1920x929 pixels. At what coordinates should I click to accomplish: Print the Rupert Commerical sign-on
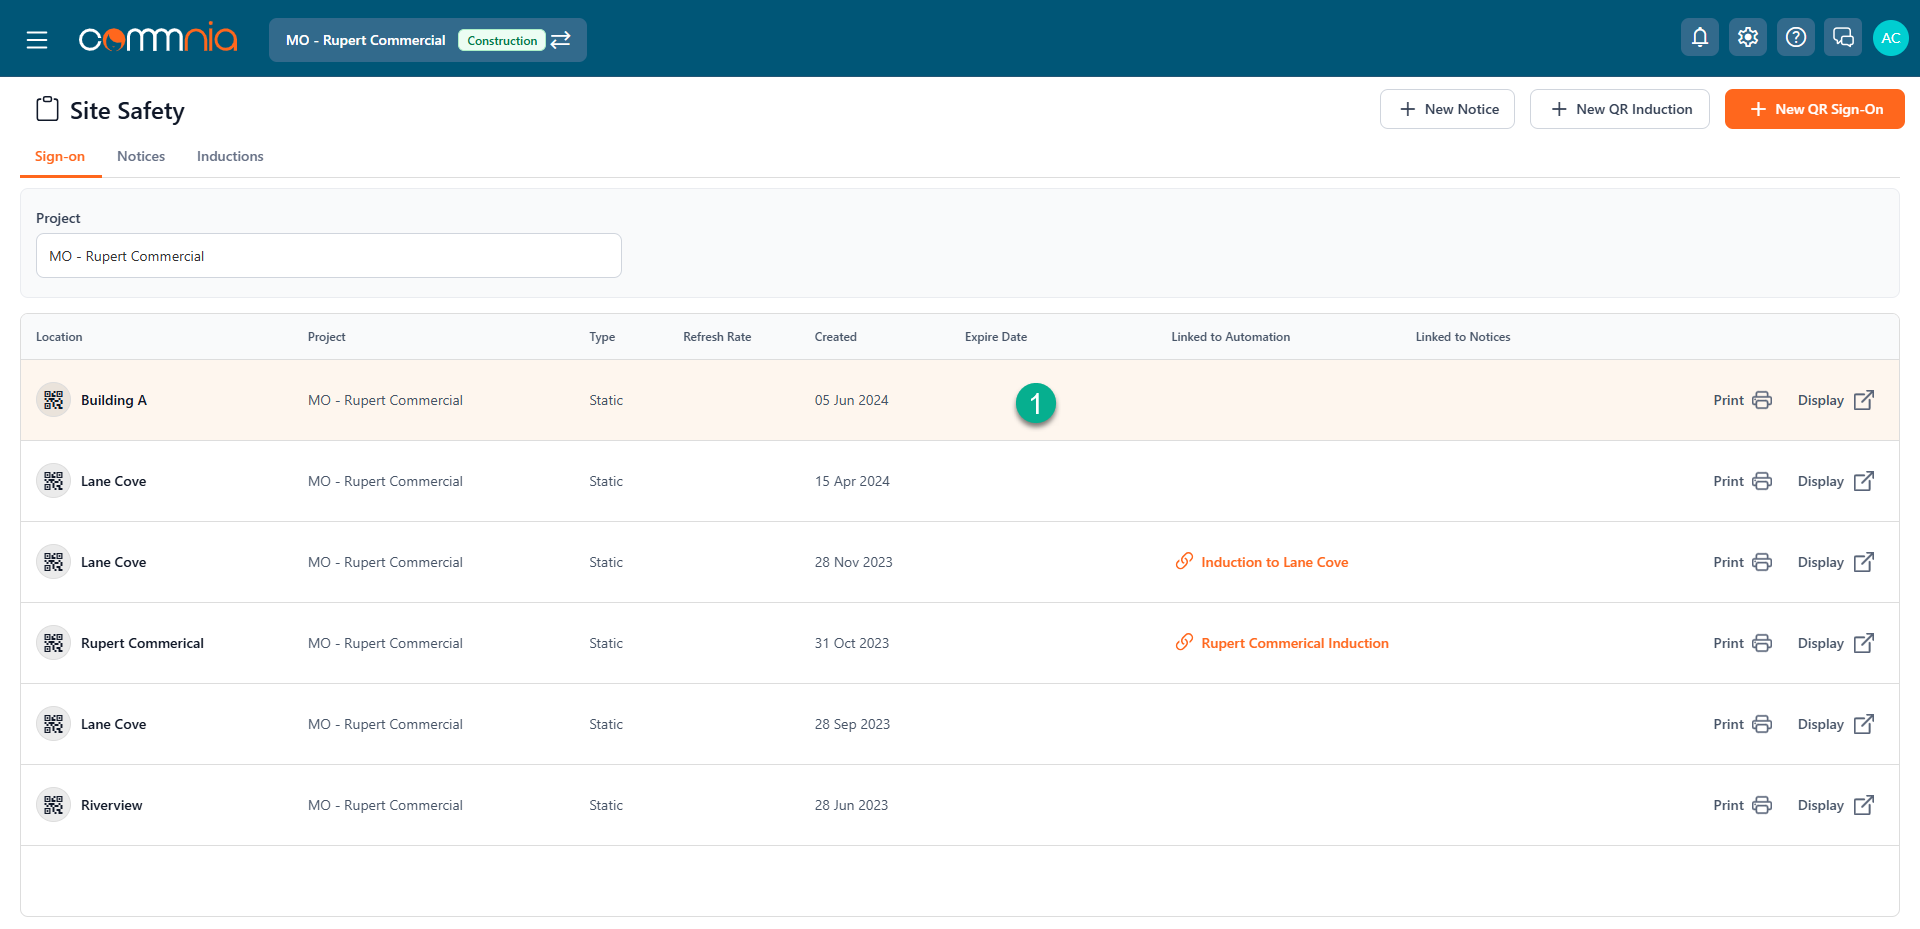coord(1742,643)
